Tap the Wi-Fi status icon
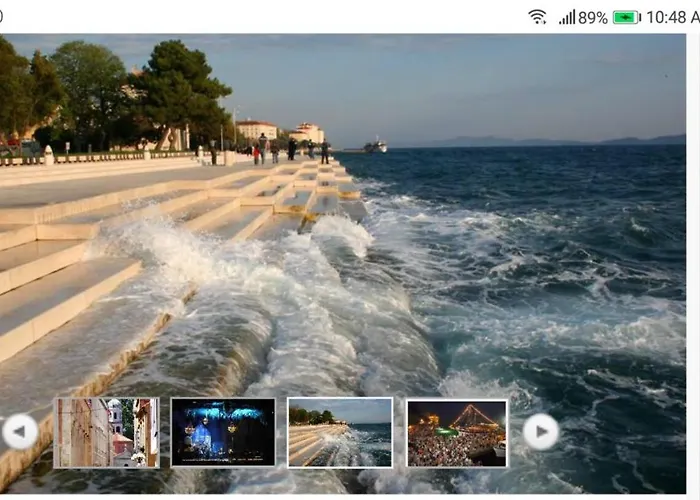The height and width of the screenshot is (500, 700). point(538,17)
